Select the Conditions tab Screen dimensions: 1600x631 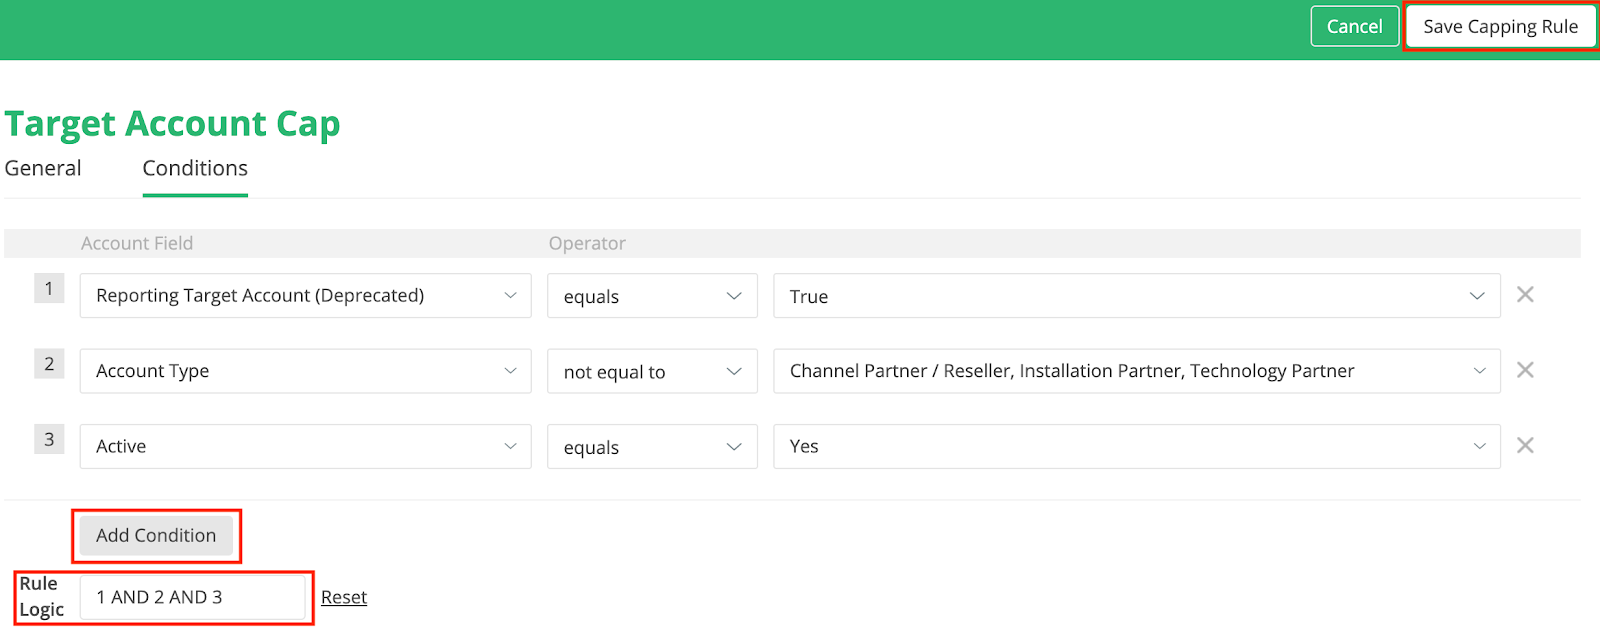pos(195,168)
